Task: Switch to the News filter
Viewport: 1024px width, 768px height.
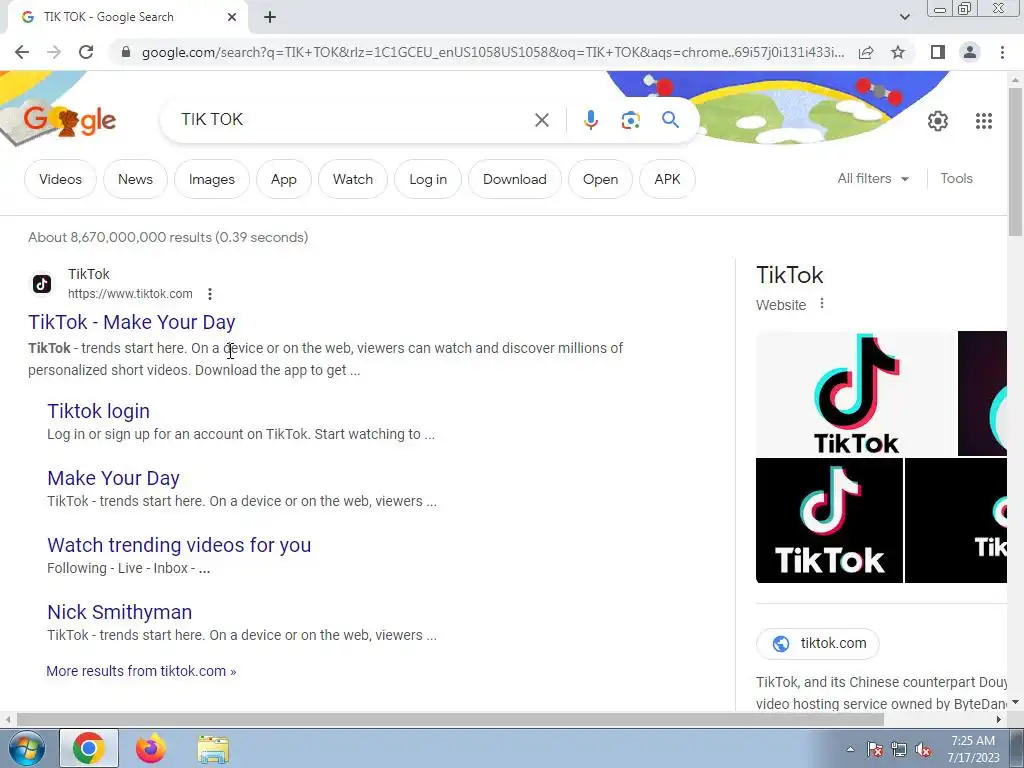Action: click(x=135, y=179)
